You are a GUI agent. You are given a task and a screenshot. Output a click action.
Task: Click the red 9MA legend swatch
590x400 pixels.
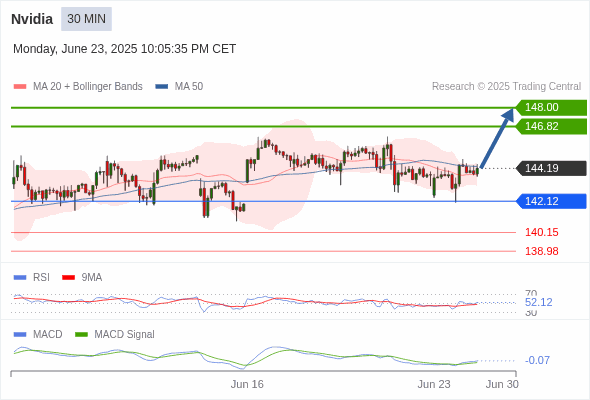[x=68, y=278]
